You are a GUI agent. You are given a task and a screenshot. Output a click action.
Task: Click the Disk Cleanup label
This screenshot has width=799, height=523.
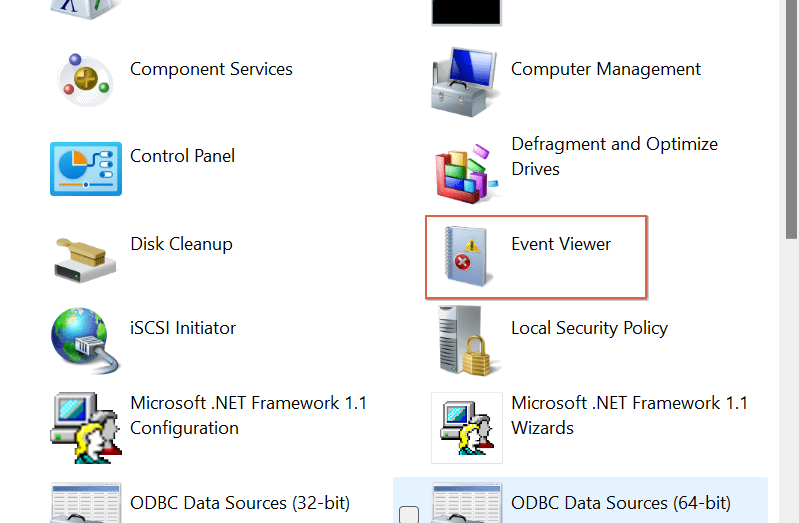pyautogui.click(x=181, y=244)
